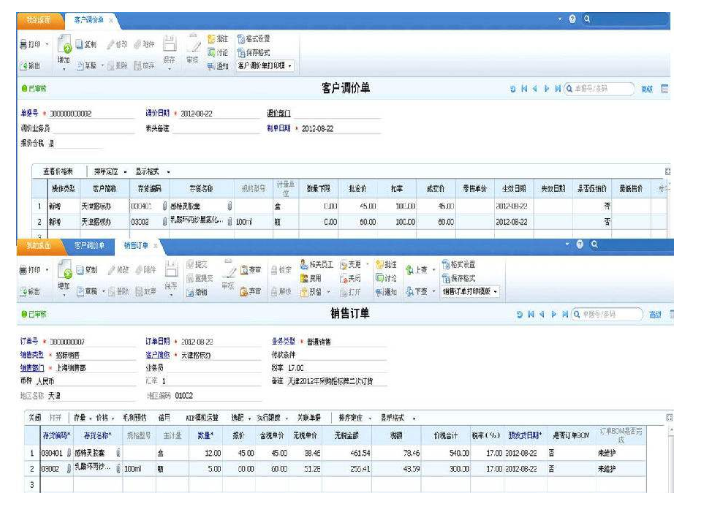Switch to the orange first tab in the upper window
Image resolution: width=702 pixels, height=506 pixels.
click(x=39, y=20)
